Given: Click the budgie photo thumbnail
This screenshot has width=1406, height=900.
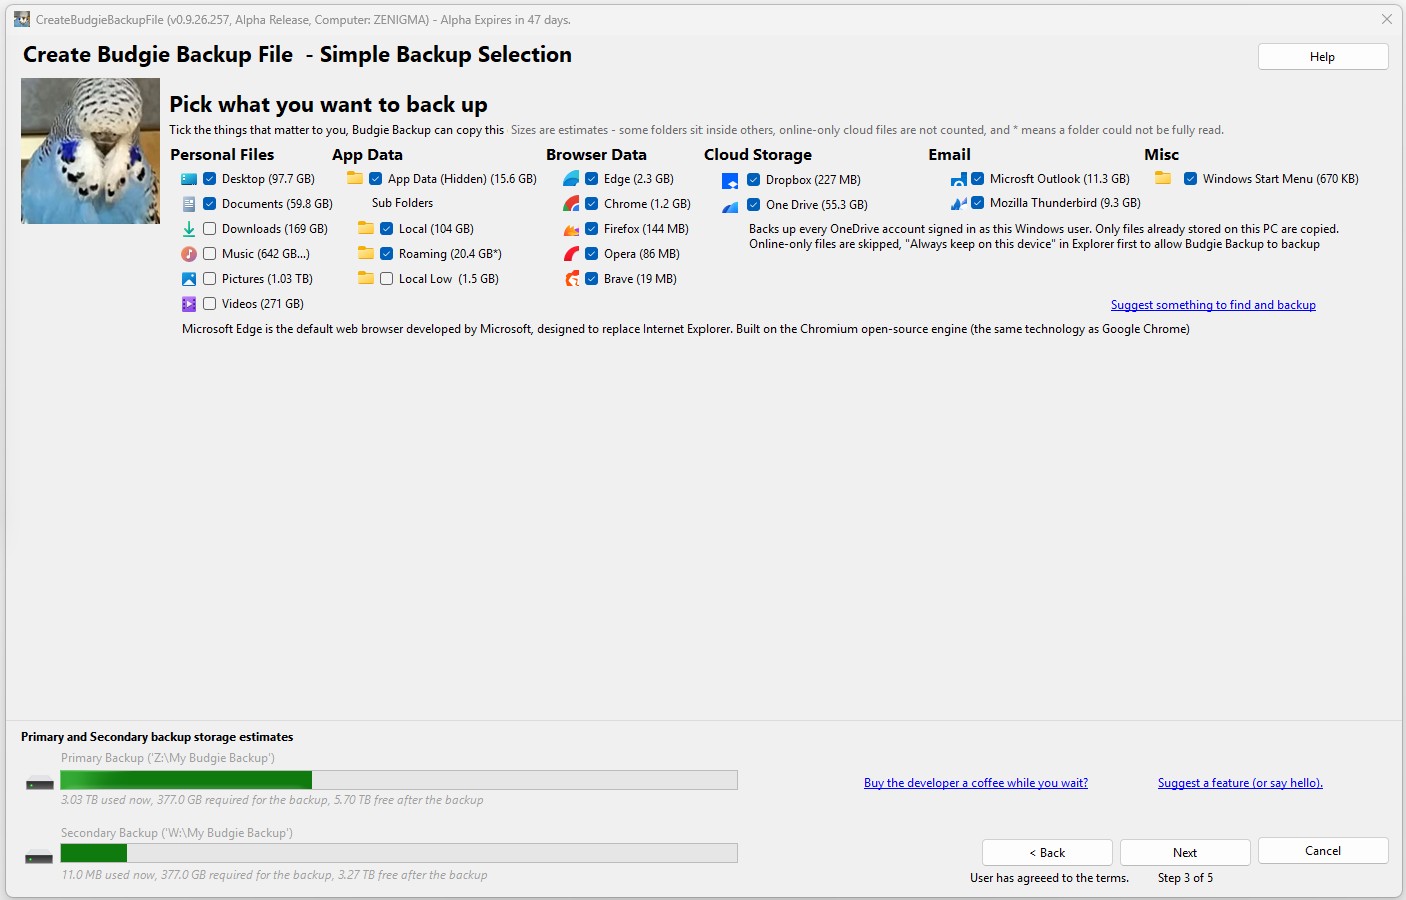Looking at the screenshot, I should [x=90, y=151].
